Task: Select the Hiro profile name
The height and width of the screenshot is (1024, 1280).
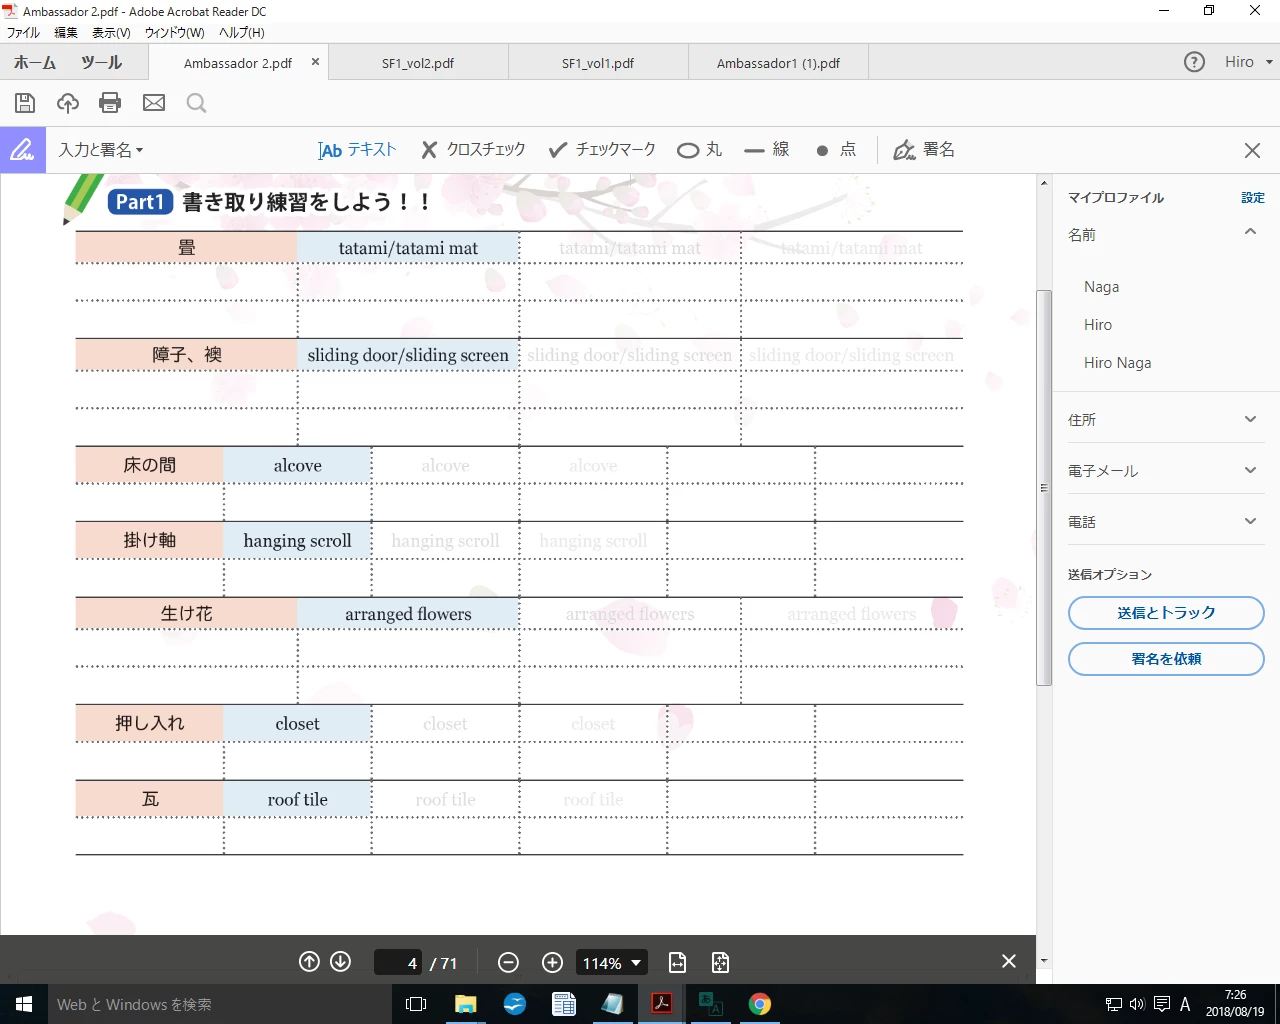Action: [1098, 325]
